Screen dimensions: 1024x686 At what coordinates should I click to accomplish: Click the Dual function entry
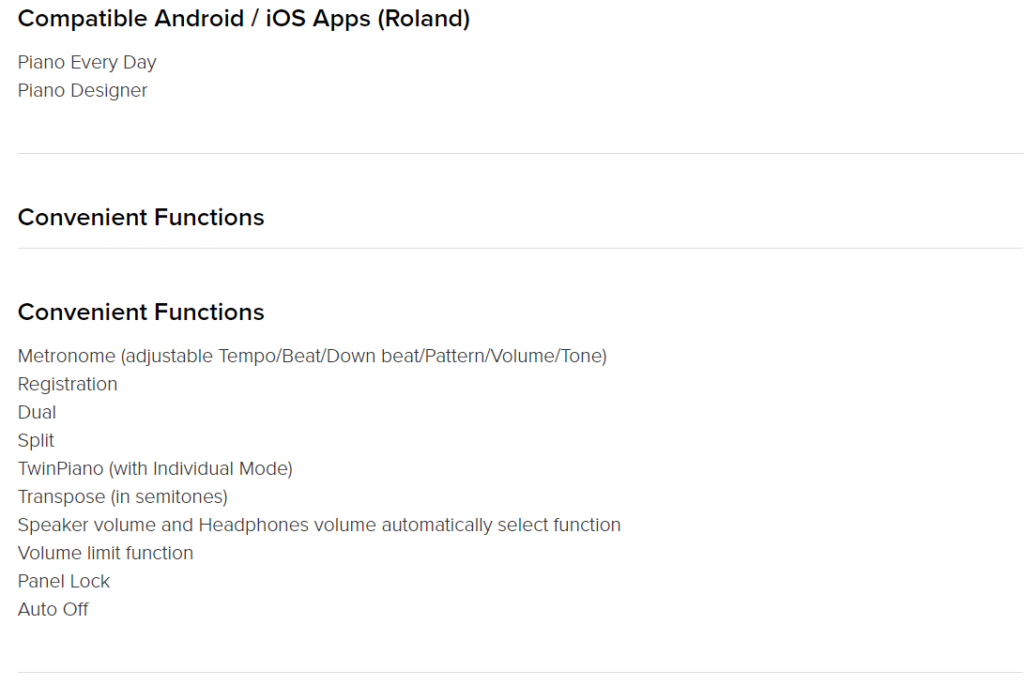(x=37, y=412)
